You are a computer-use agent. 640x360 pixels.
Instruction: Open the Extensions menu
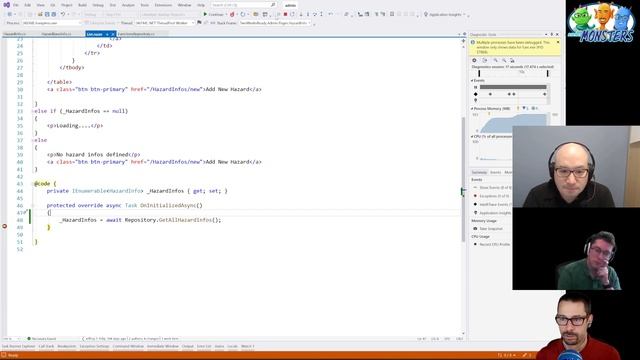pyautogui.click(x=163, y=5)
